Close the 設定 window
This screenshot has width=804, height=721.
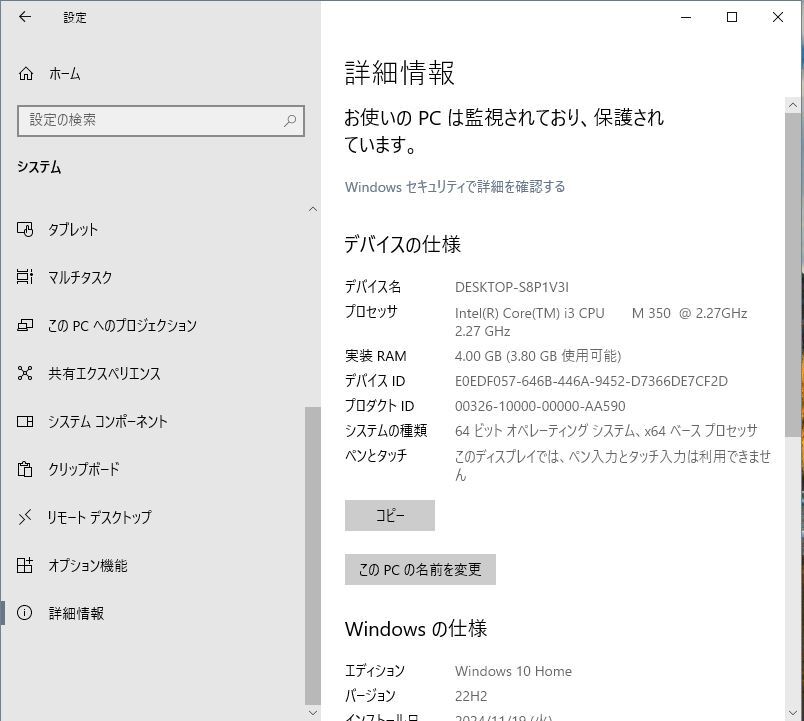(x=778, y=17)
